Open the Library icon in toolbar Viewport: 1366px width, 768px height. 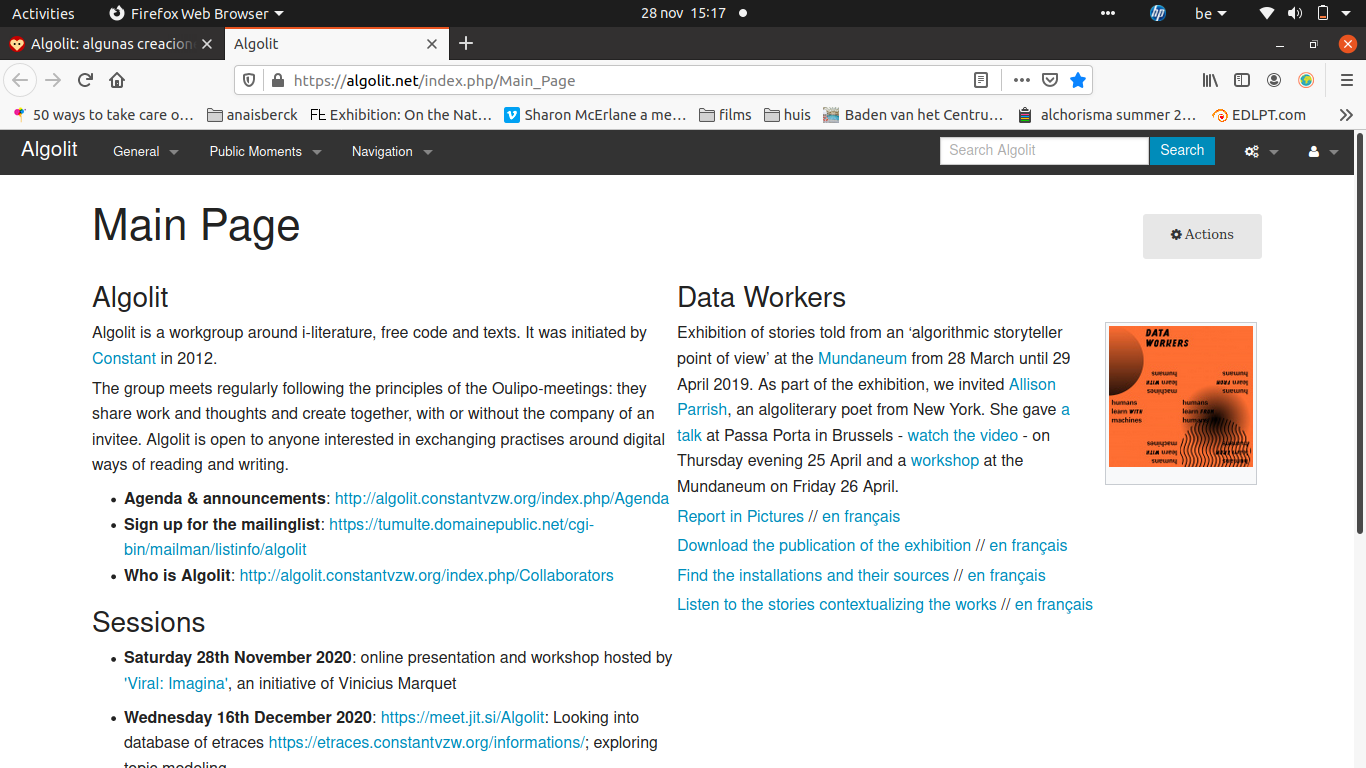[x=1210, y=80]
